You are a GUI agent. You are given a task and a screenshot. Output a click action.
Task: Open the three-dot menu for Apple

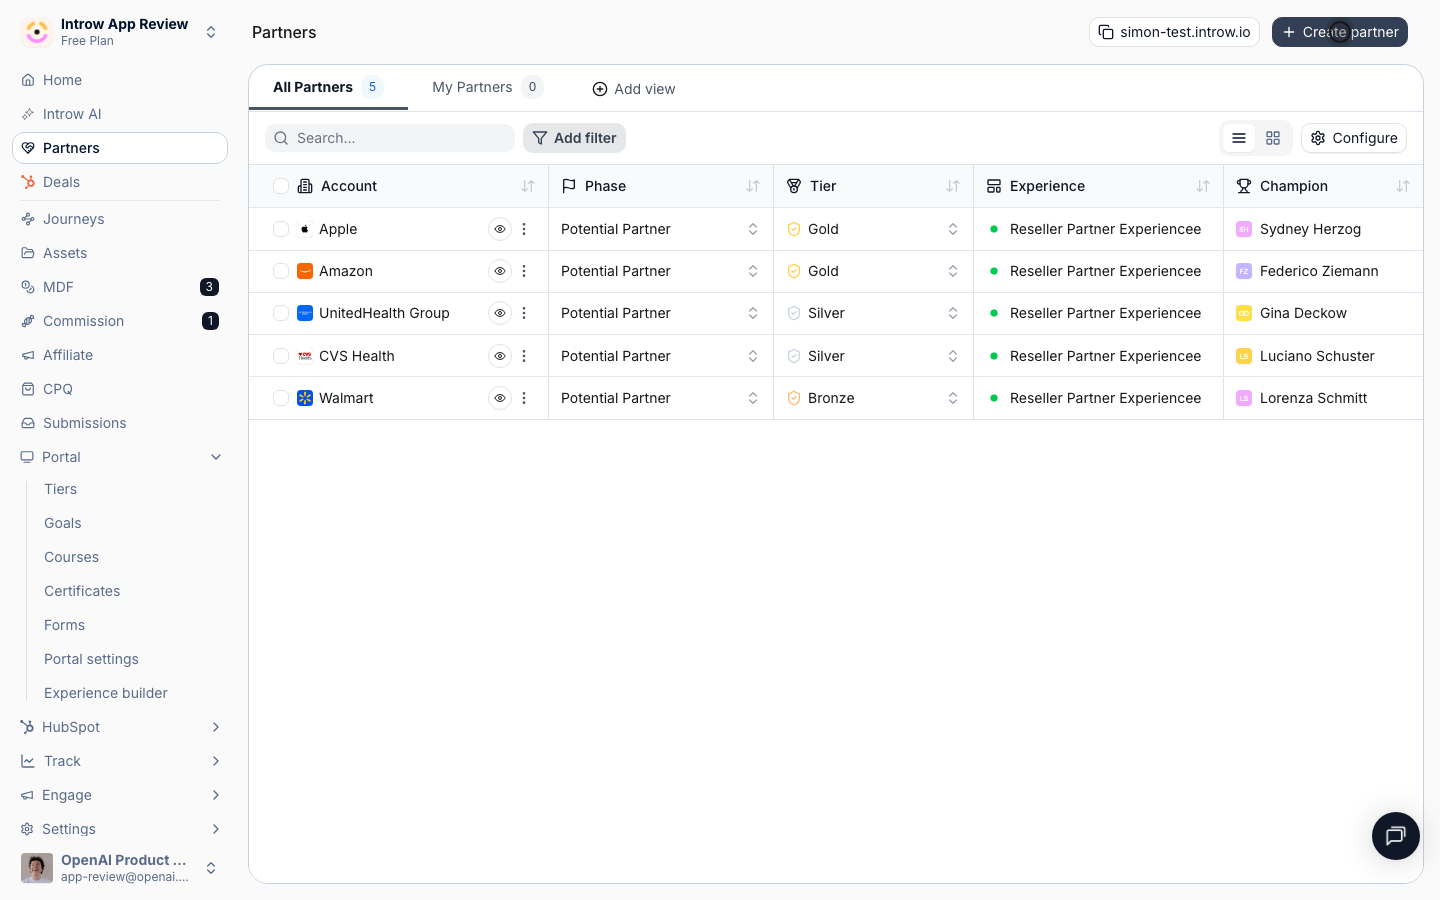coord(524,229)
